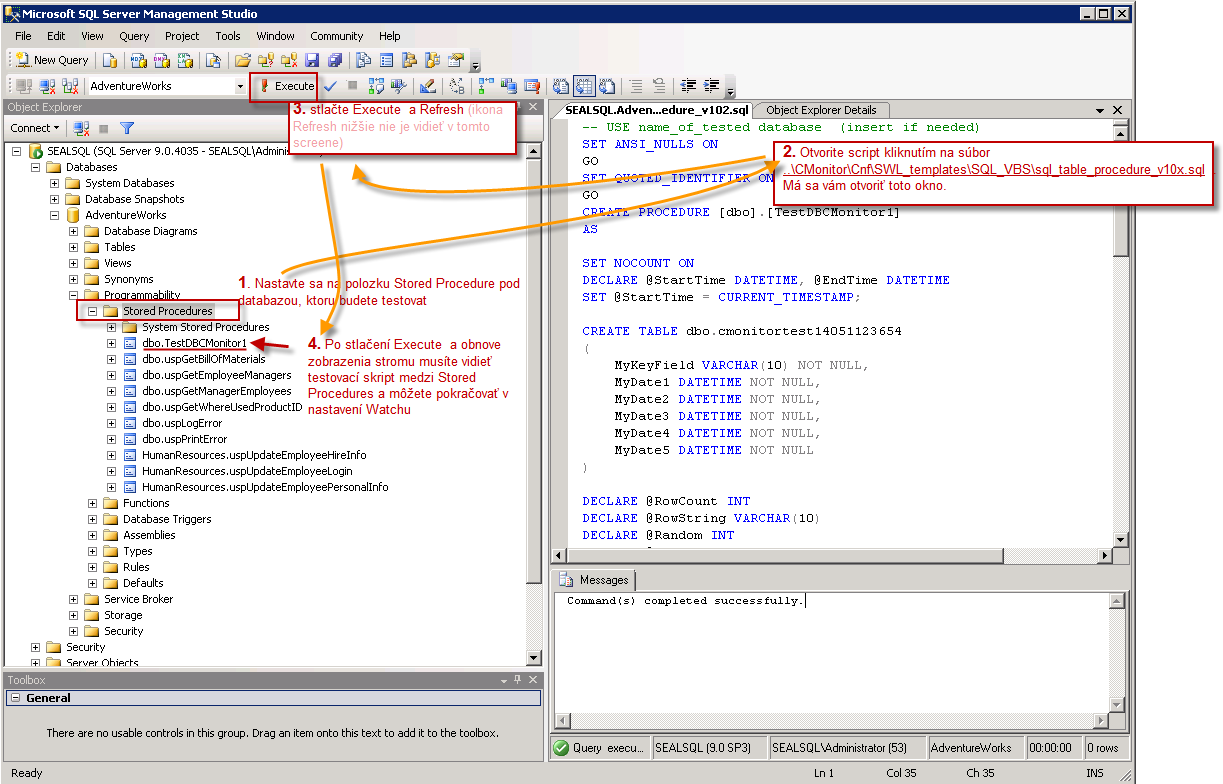The width and height of the screenshot is (1223, 784).
Task: Select the dbo.TestDBCMonitor1 stored procedure
Action: [194, 343]
